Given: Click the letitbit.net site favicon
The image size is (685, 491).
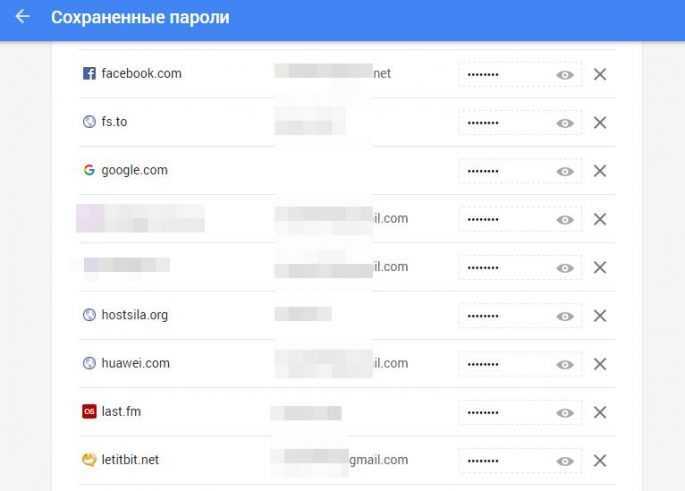Looking at the screenshot, I should click(x=89, y=460).
